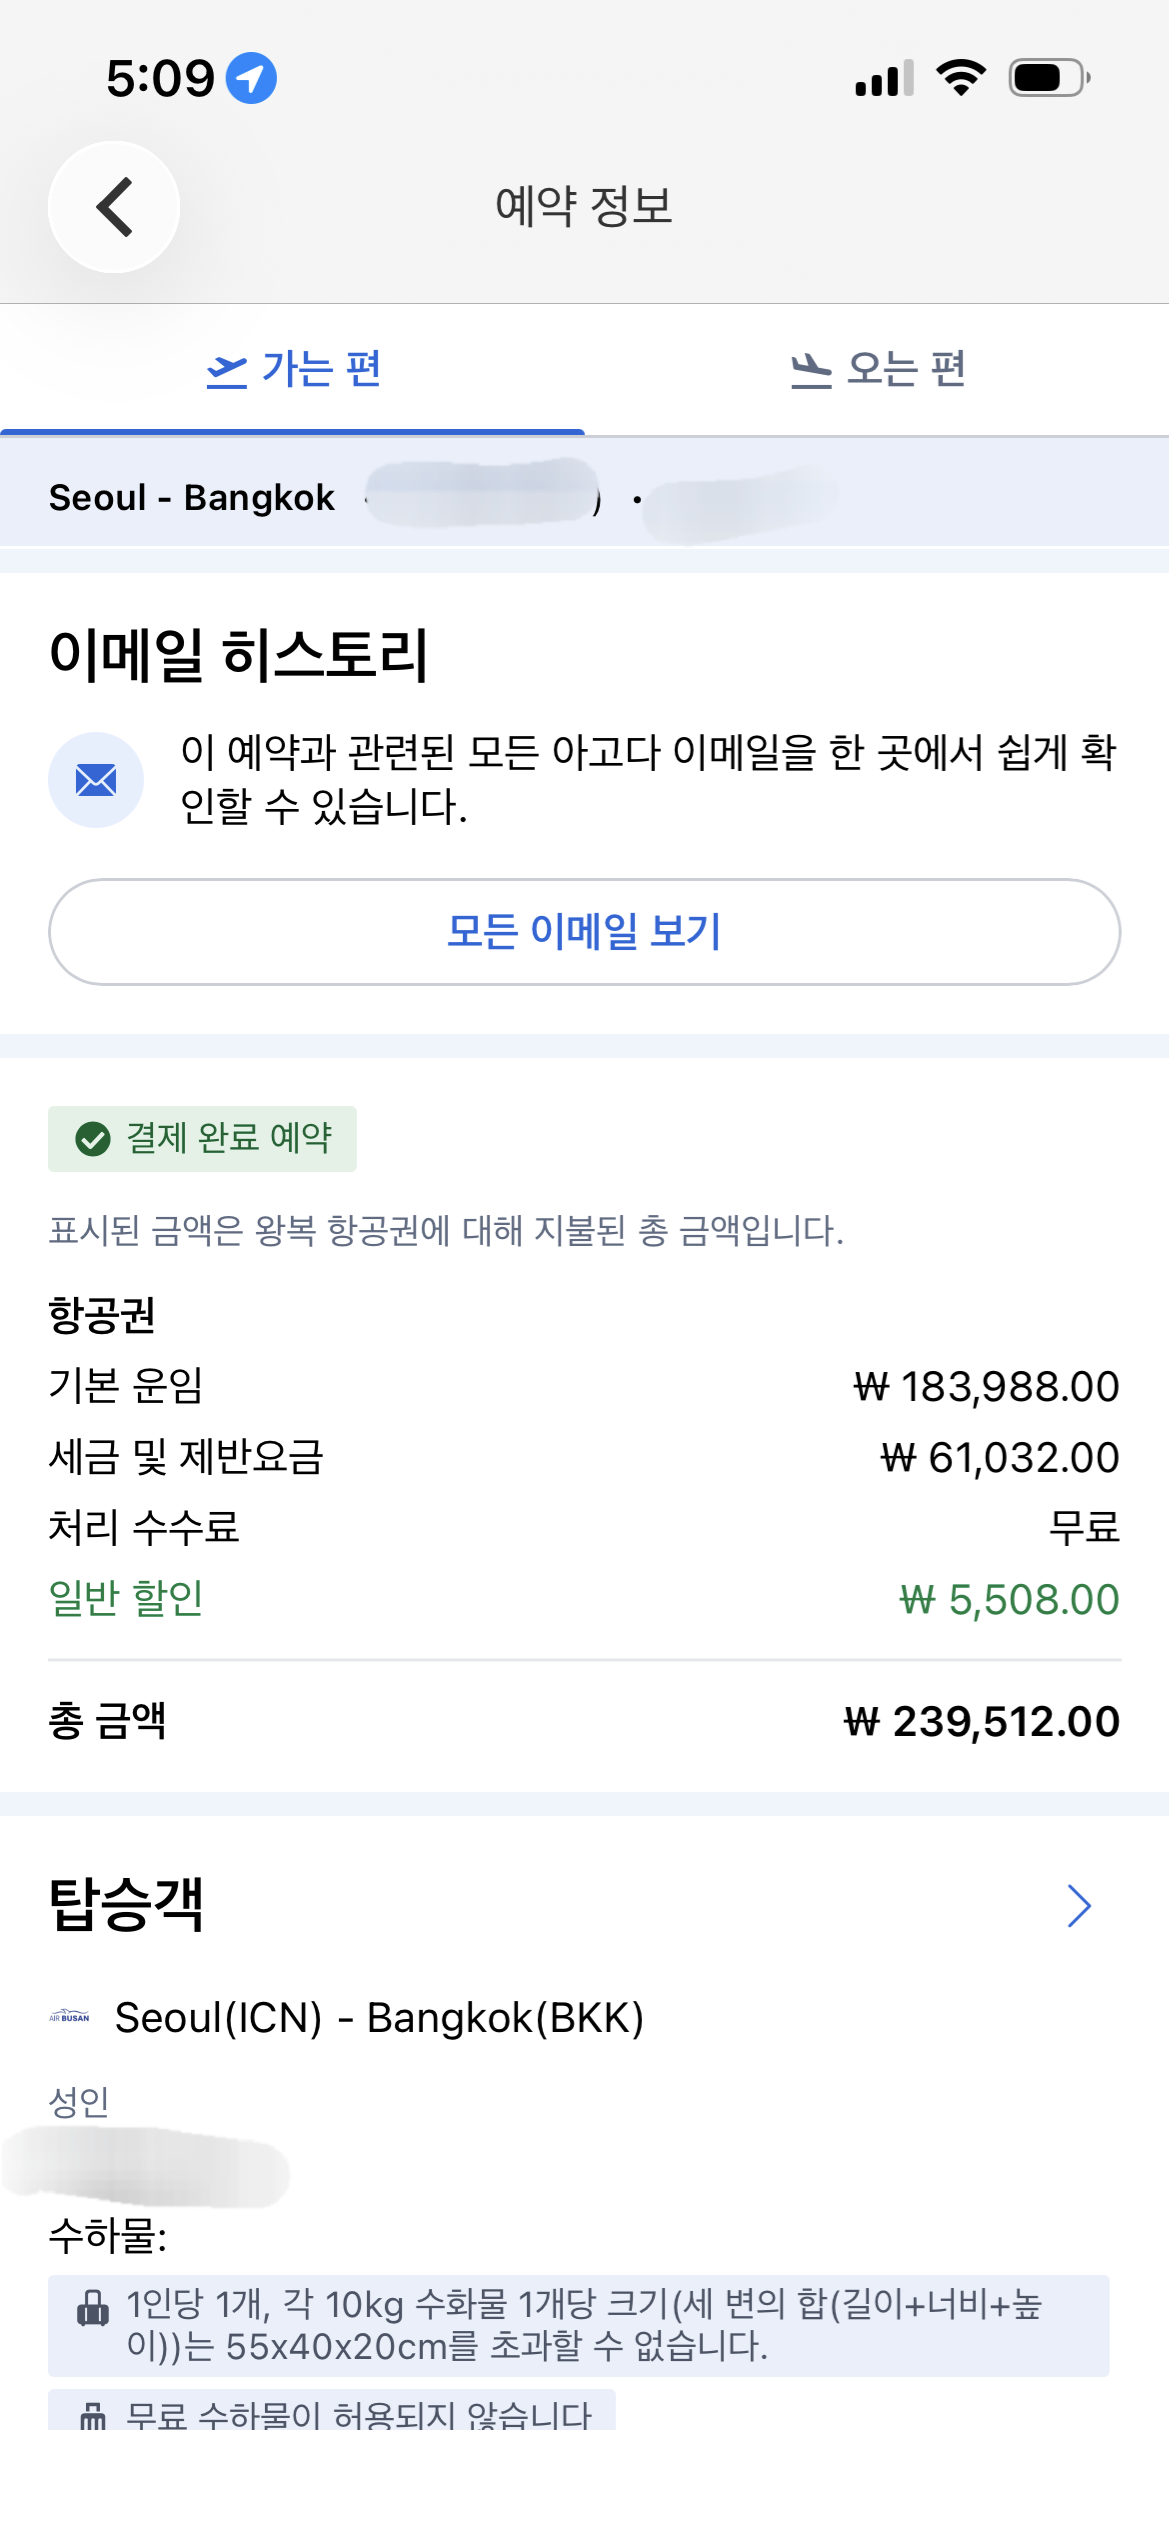The width and height of the screenshot is (1169, 2532).
Task: Tap the battery indicator icon
Action: [1048, 78]
